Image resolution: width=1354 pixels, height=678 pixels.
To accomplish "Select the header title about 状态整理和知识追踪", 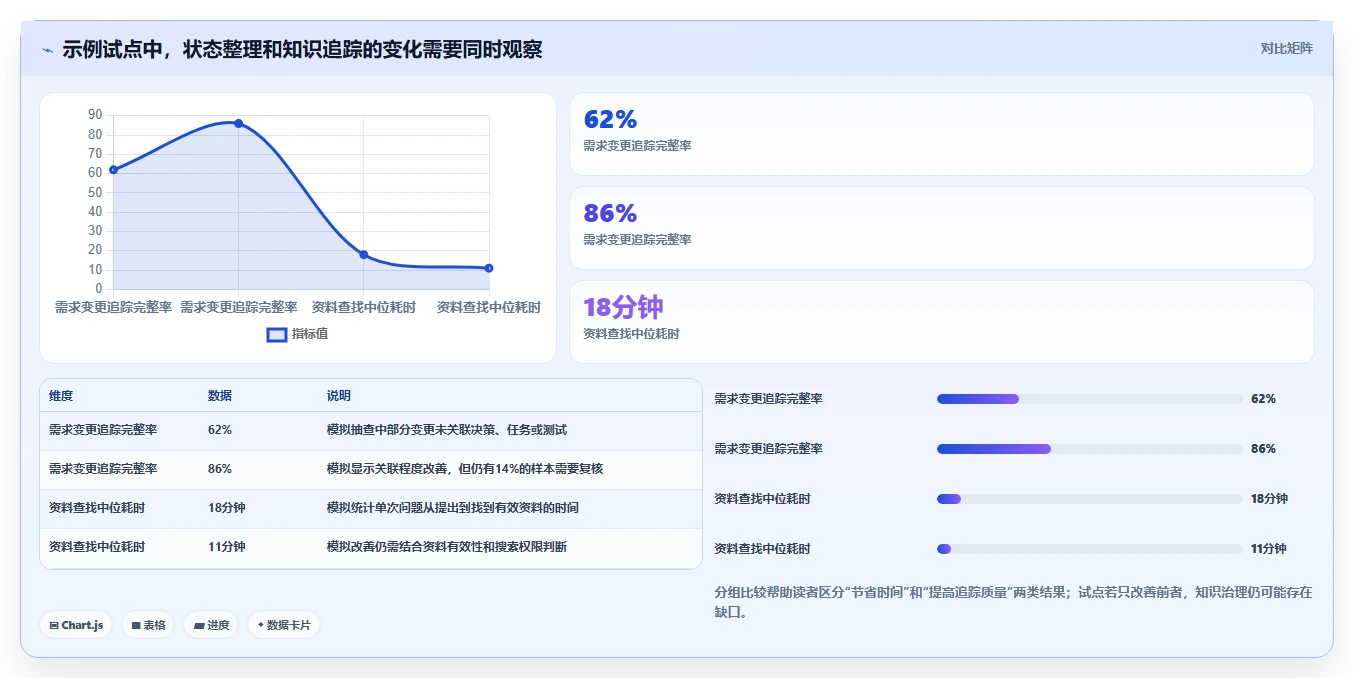I will click(x=302, y=49).
